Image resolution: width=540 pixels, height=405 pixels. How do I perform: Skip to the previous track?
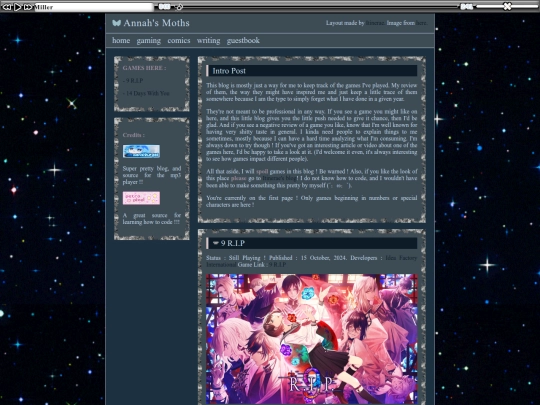pyautogui.click(x=7, y=7)
